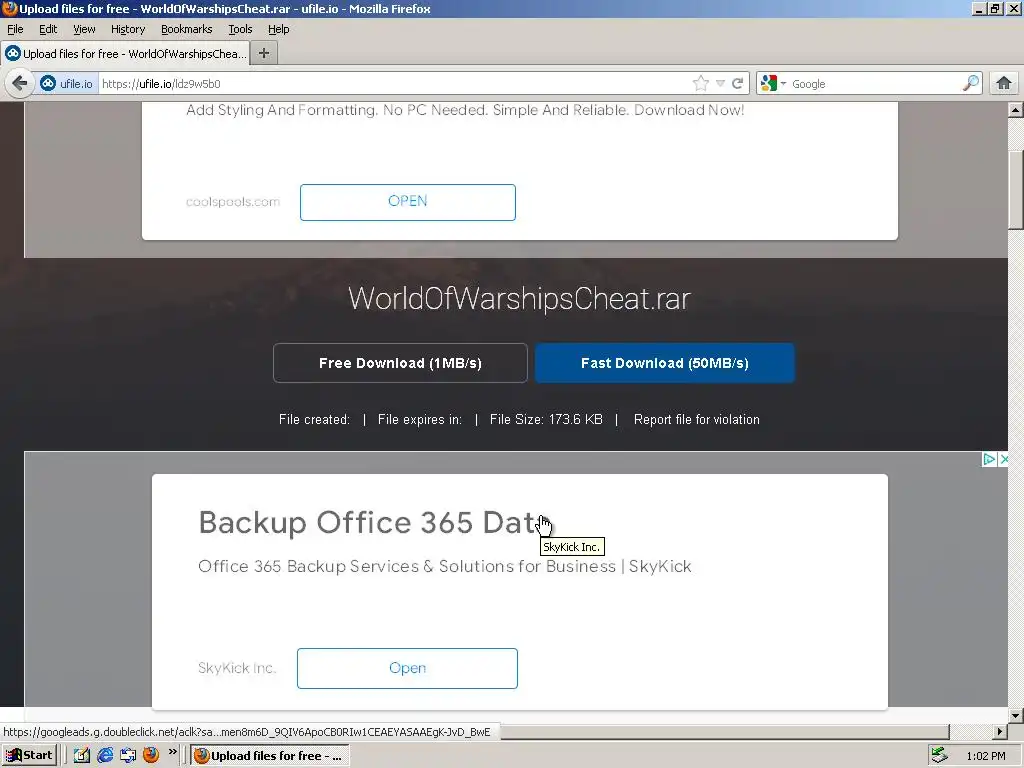1024x768 pixels.
Task: Select the Upload files for free tab
Action: (125, 54)
